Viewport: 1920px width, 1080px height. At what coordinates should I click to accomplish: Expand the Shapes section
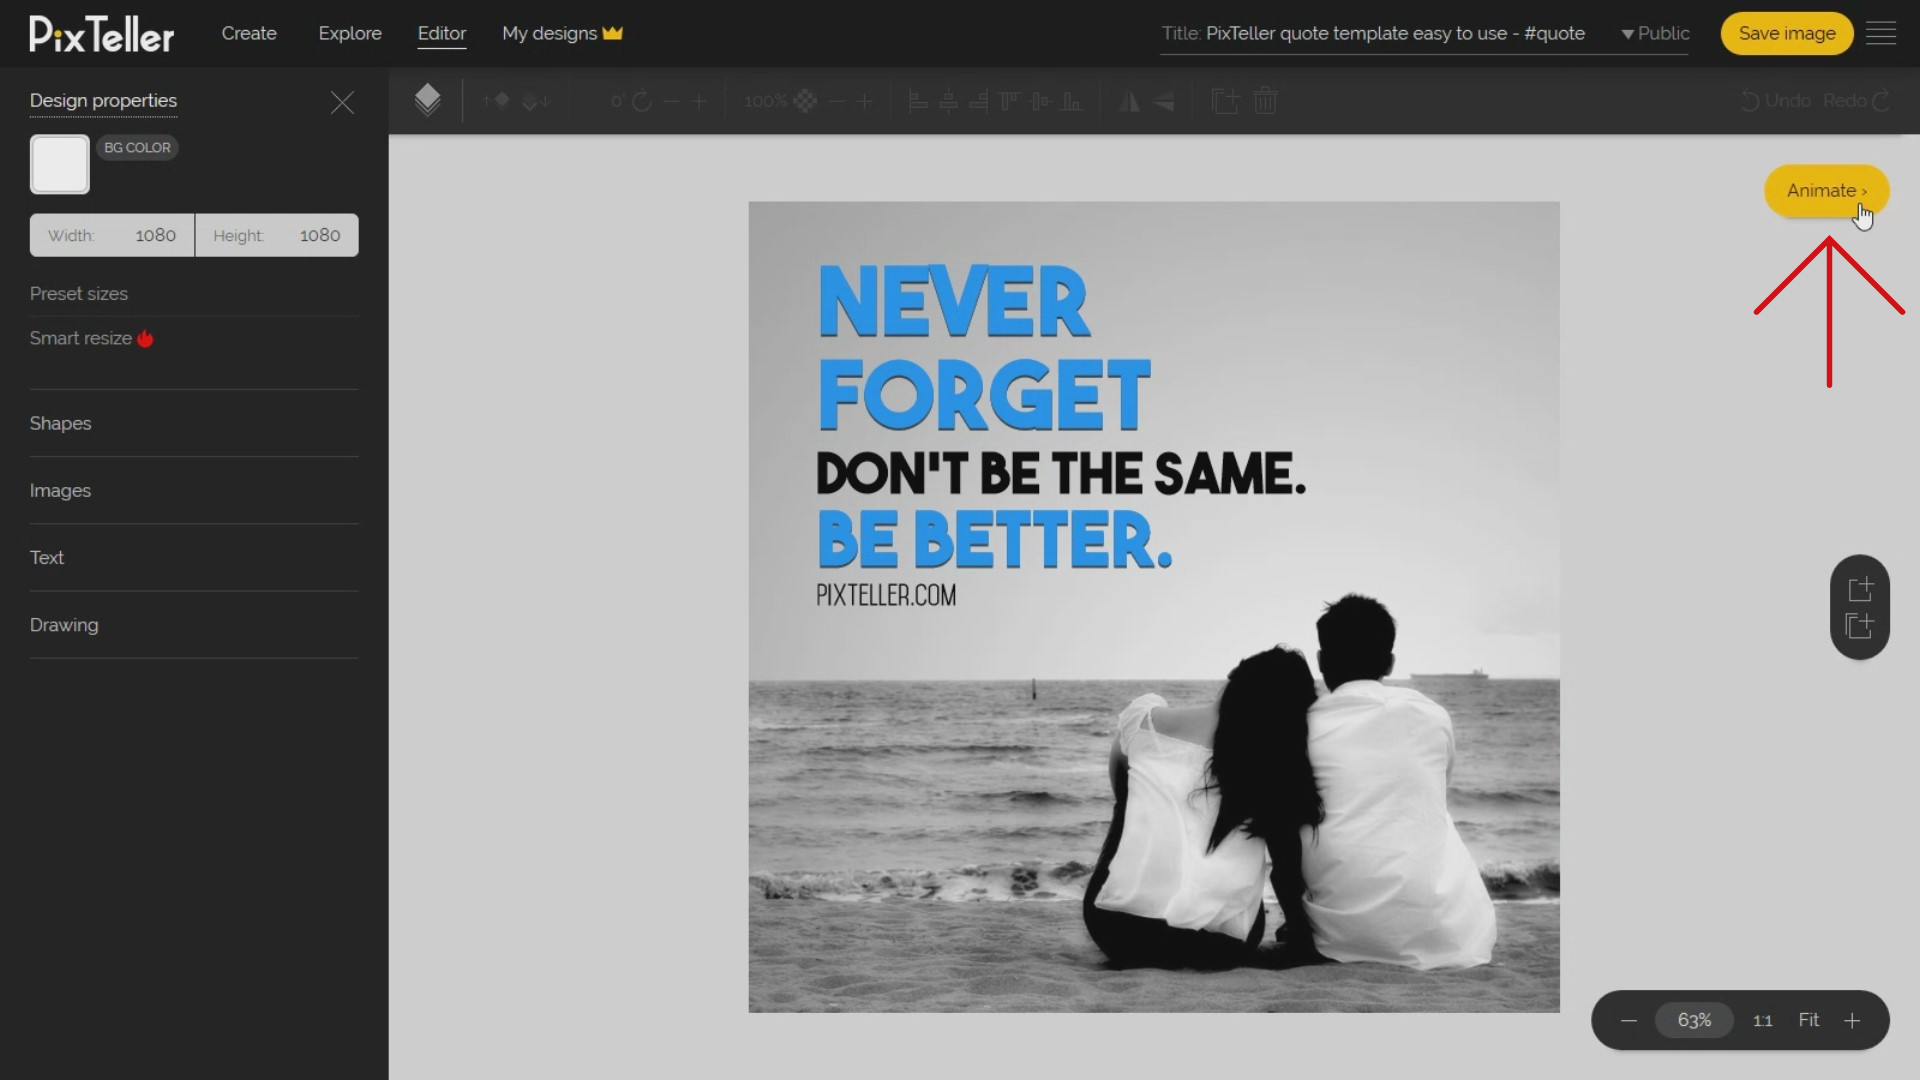[194, 423]
